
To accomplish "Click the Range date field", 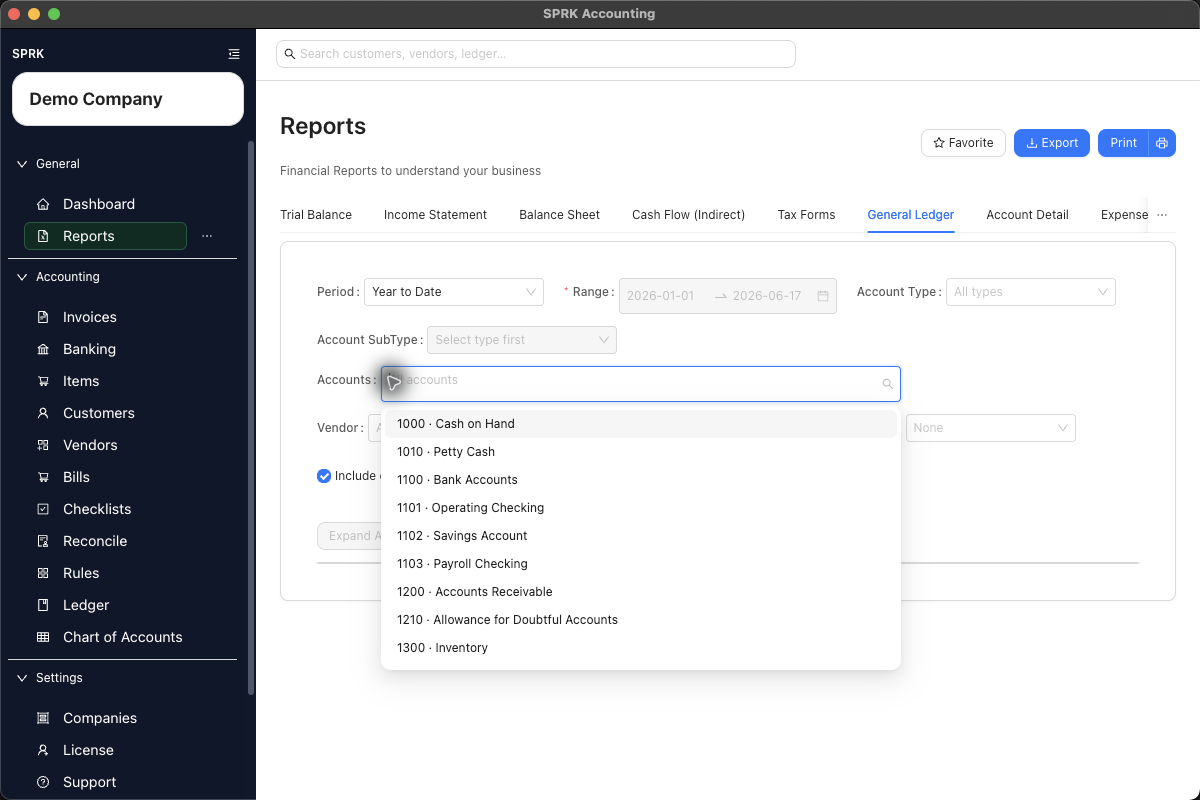I will point(728,296).
